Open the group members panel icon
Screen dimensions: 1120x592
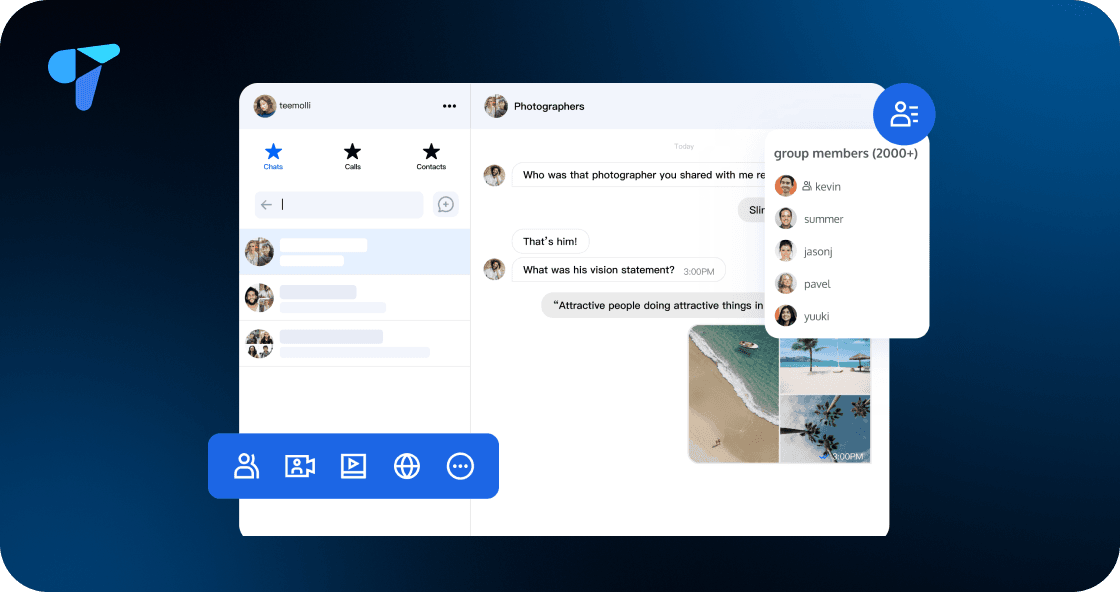pos(903,113)
